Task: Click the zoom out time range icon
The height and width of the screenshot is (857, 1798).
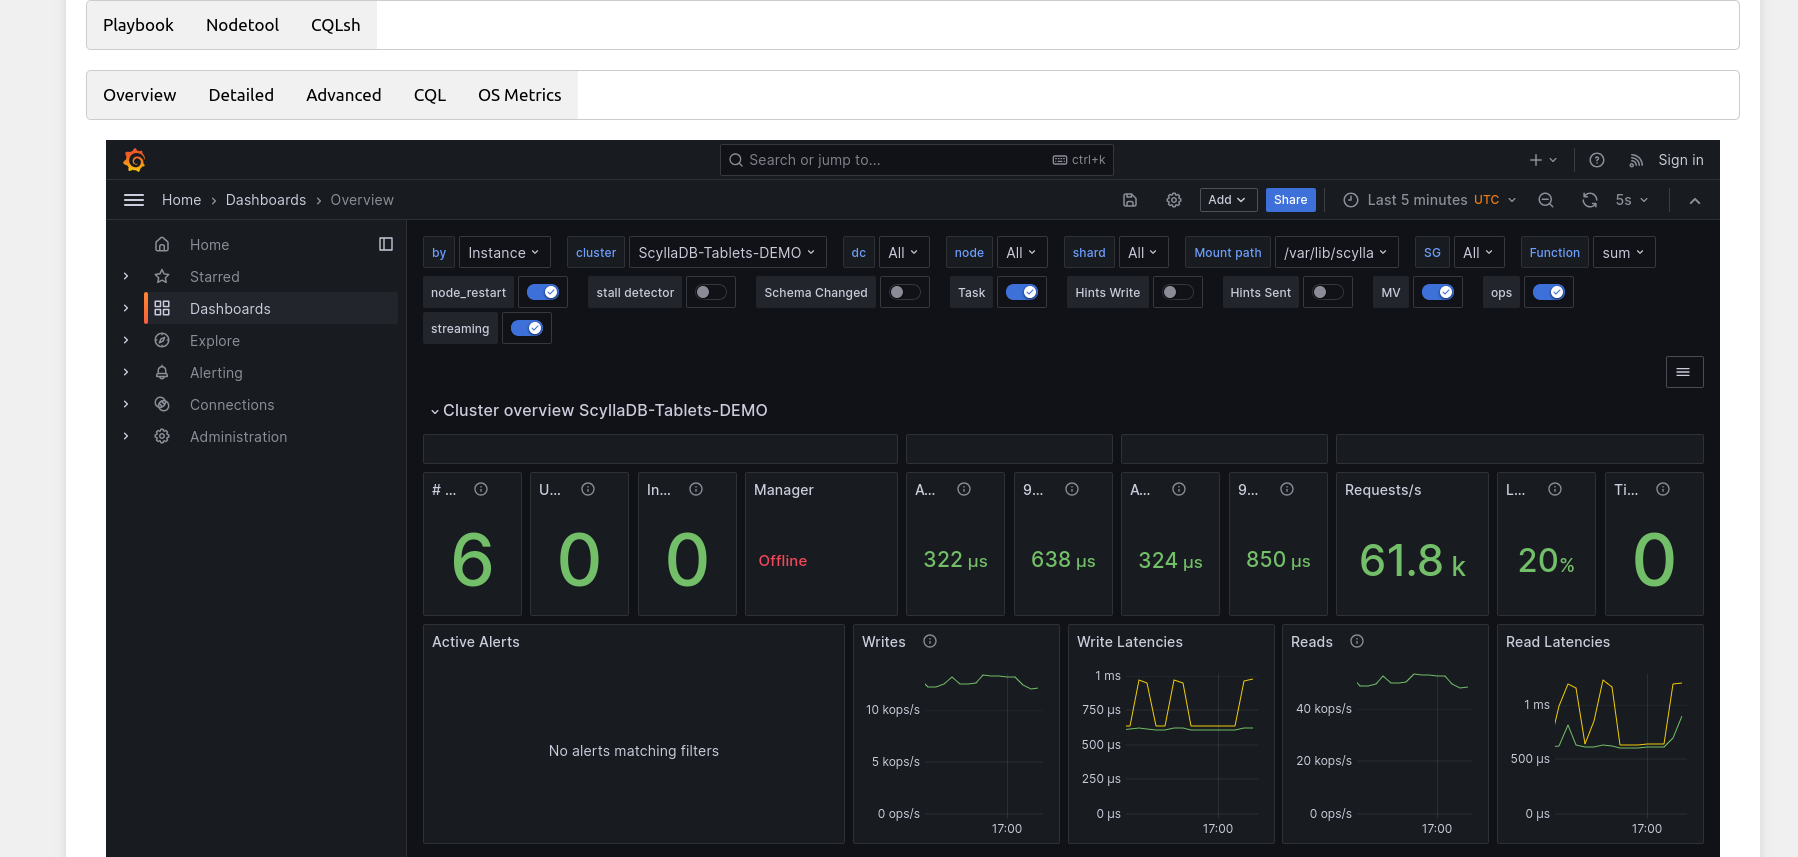Action: pos(1546,200)
